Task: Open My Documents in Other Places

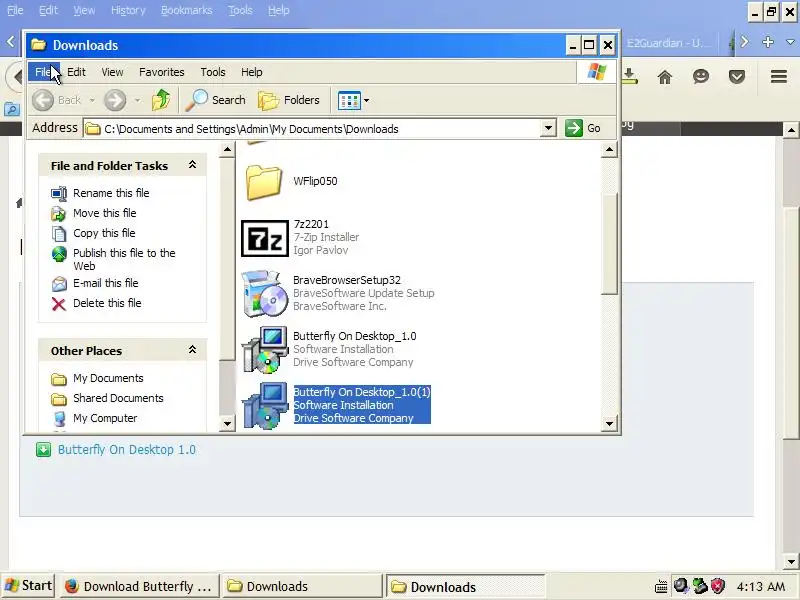Action: (108, 378)
